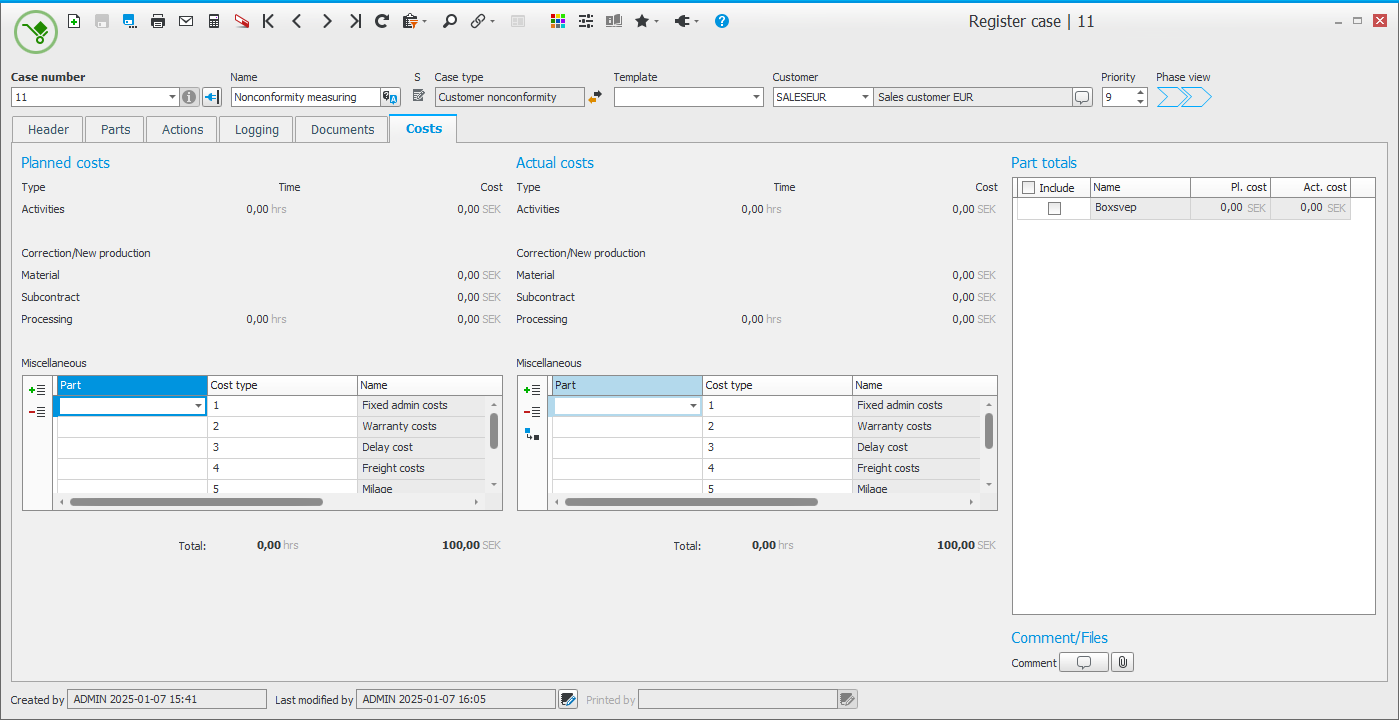
Task: Click the paperclip attach files button
Action: point(1122,662)
